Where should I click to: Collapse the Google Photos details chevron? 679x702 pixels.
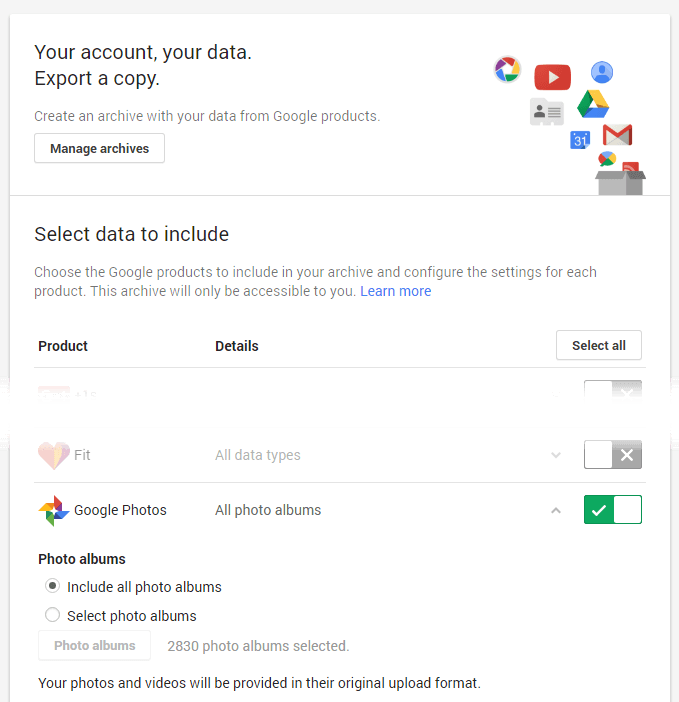pyautogui.click(x=556, y=510)
